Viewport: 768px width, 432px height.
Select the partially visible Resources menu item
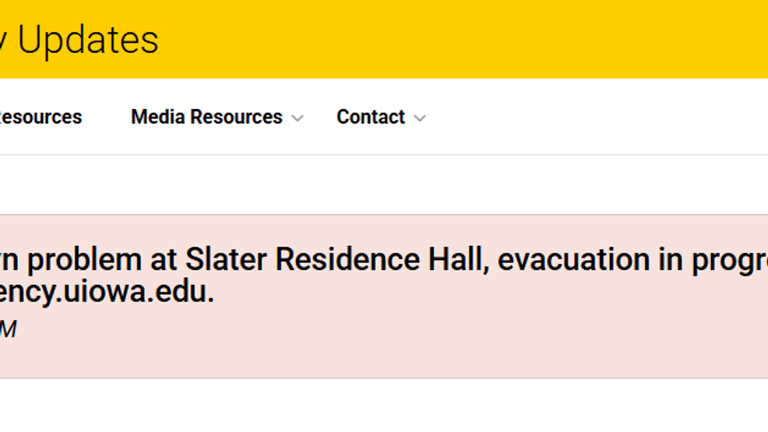tap(40, 117)
